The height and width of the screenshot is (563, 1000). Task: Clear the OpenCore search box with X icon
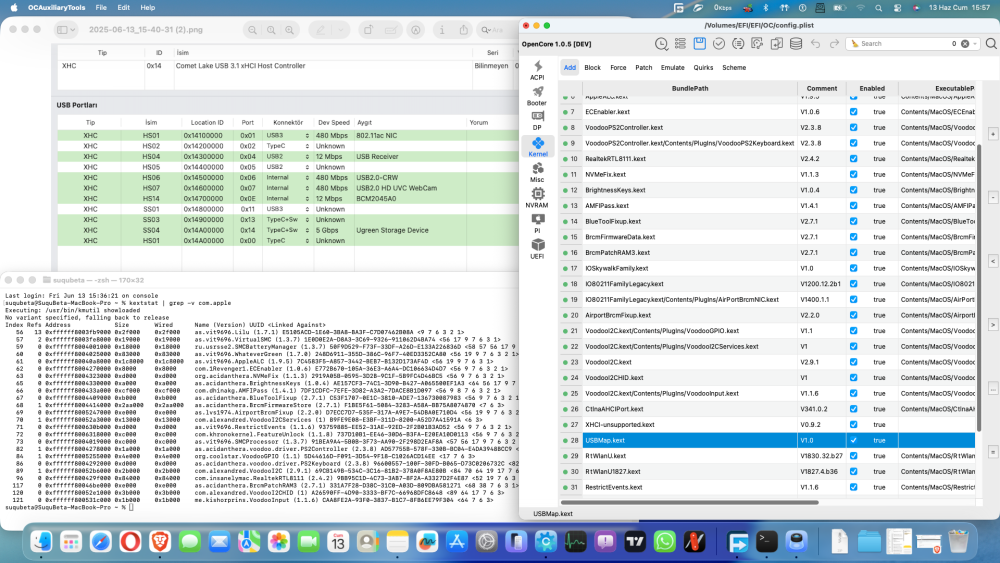965,44
